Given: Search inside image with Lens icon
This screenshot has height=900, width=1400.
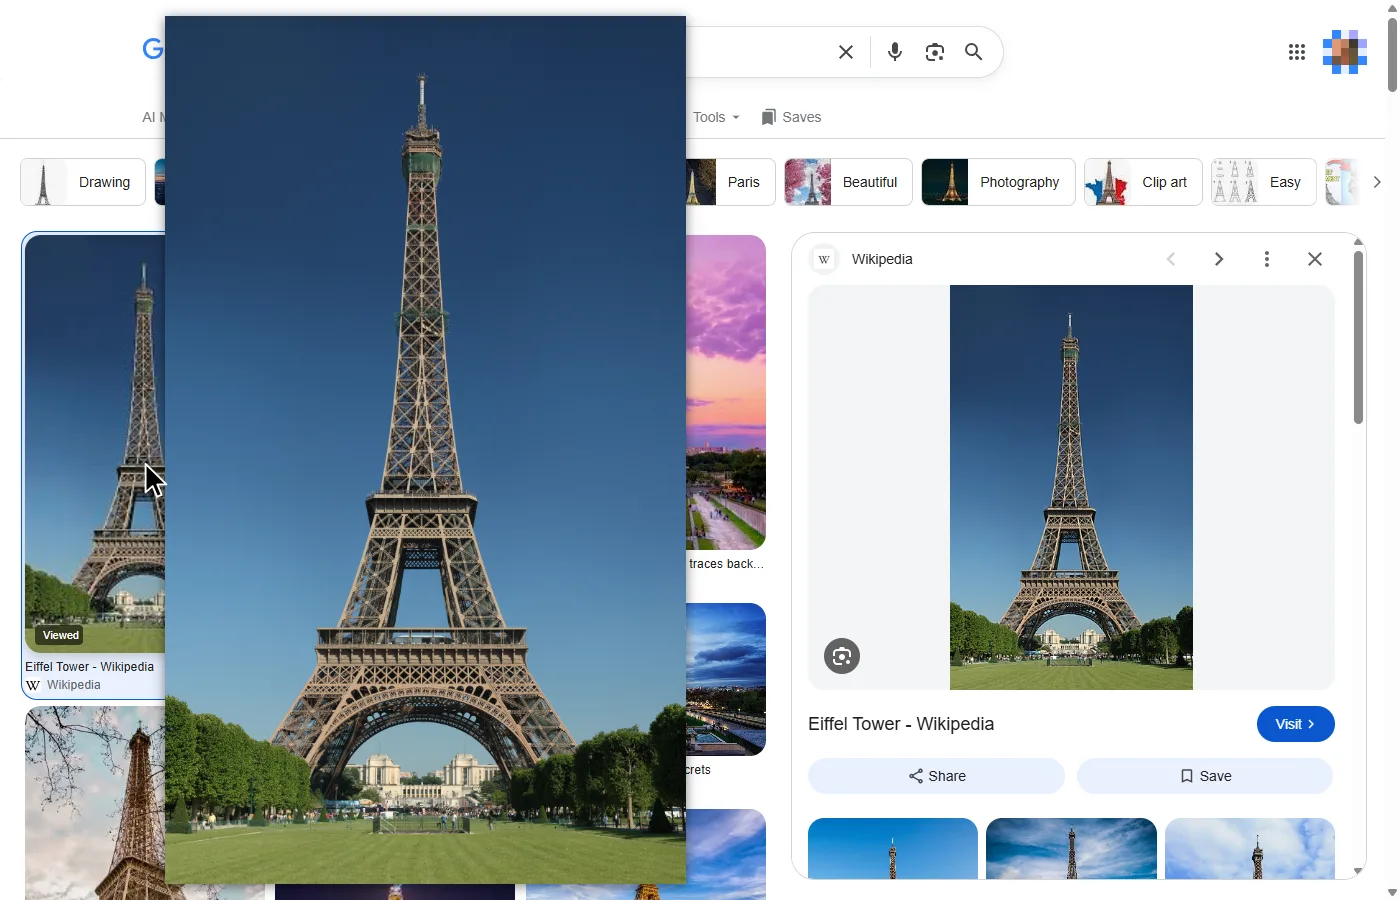Looking at the screenshot, I should click(842, 656).
